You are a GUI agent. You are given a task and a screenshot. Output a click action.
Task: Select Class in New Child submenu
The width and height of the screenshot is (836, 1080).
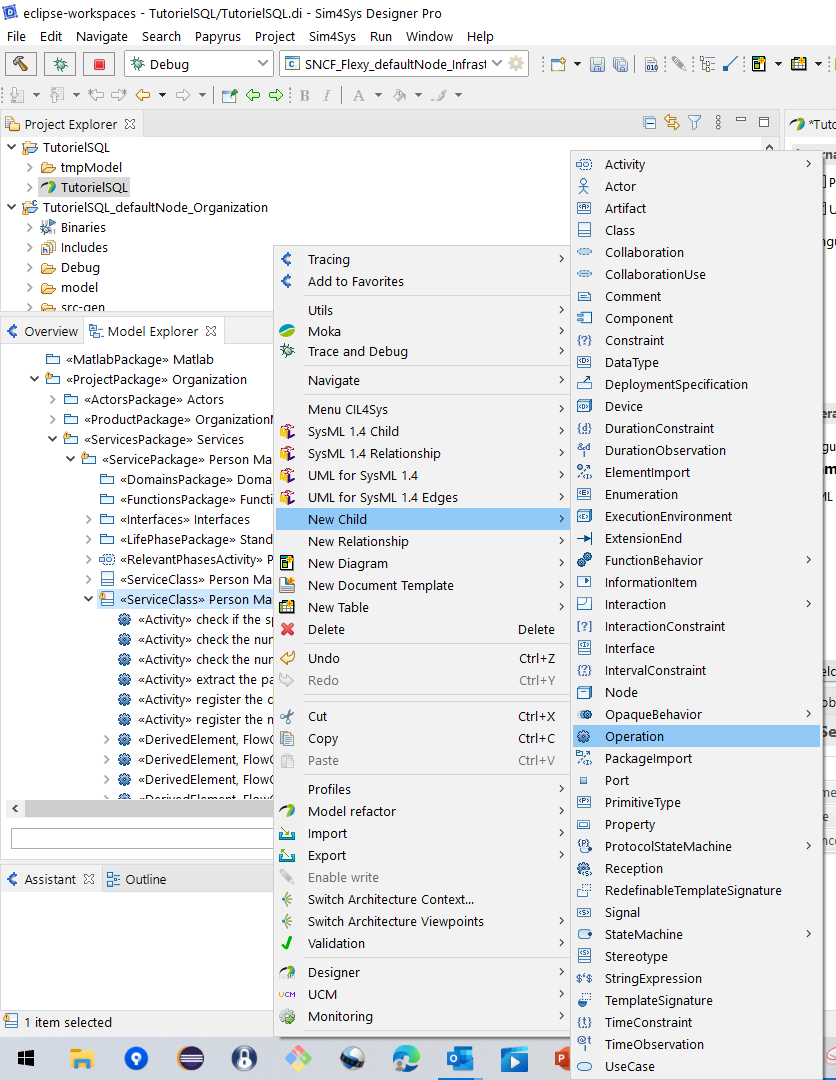click(x=696, y=231)
